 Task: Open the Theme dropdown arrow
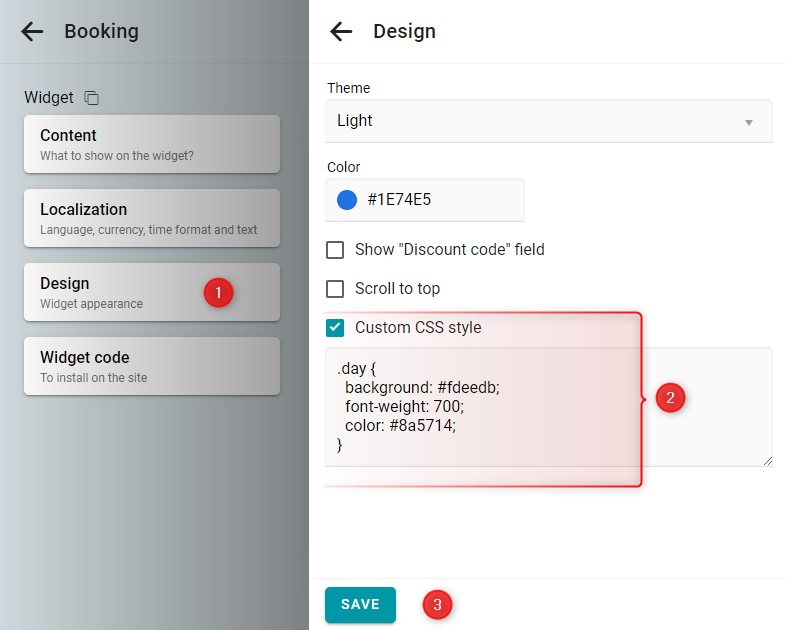pyautogui.click(x=748, y=122)
